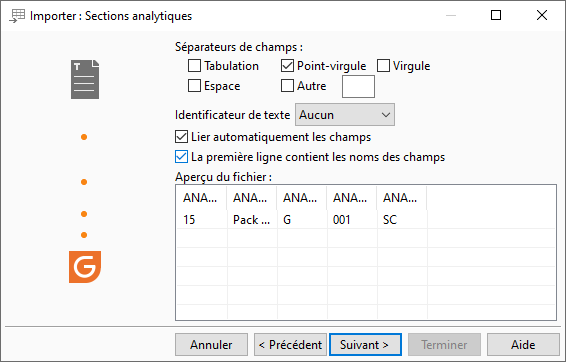This screenshot has width=566, height=362.
Task: Click the Suivant button
Action: point(365,345)
